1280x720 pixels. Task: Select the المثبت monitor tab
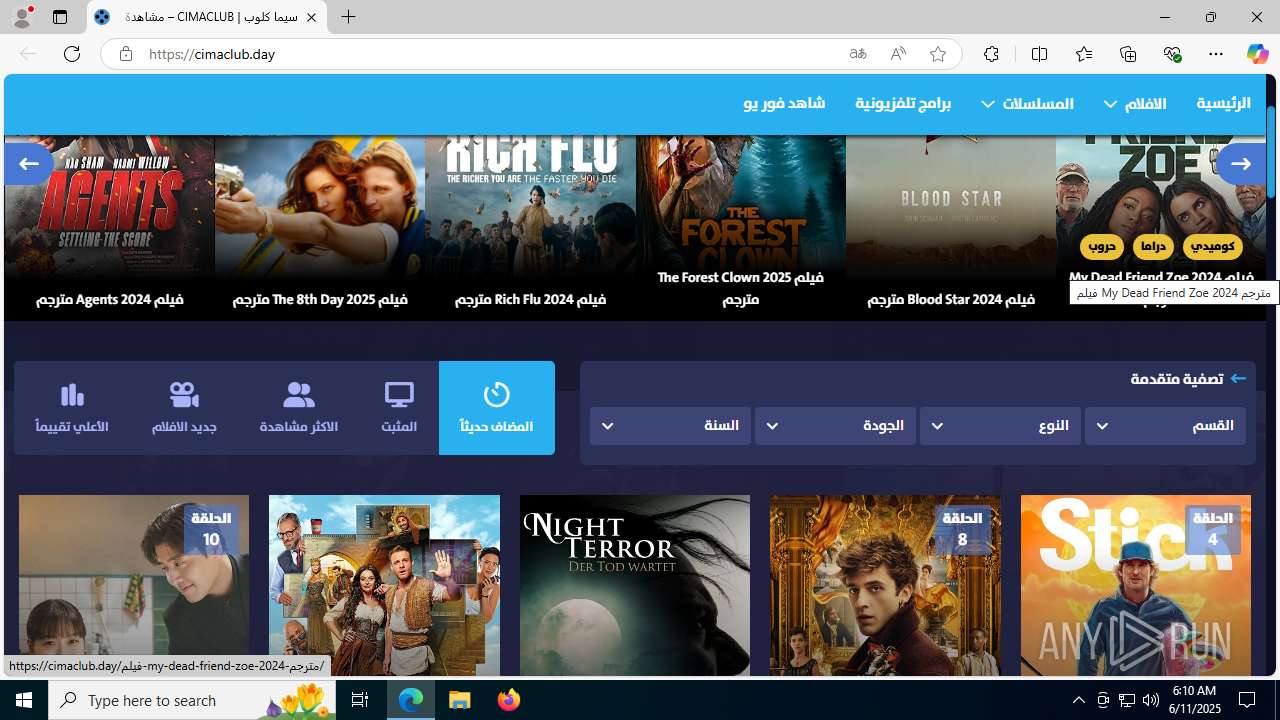coord(399,408)
